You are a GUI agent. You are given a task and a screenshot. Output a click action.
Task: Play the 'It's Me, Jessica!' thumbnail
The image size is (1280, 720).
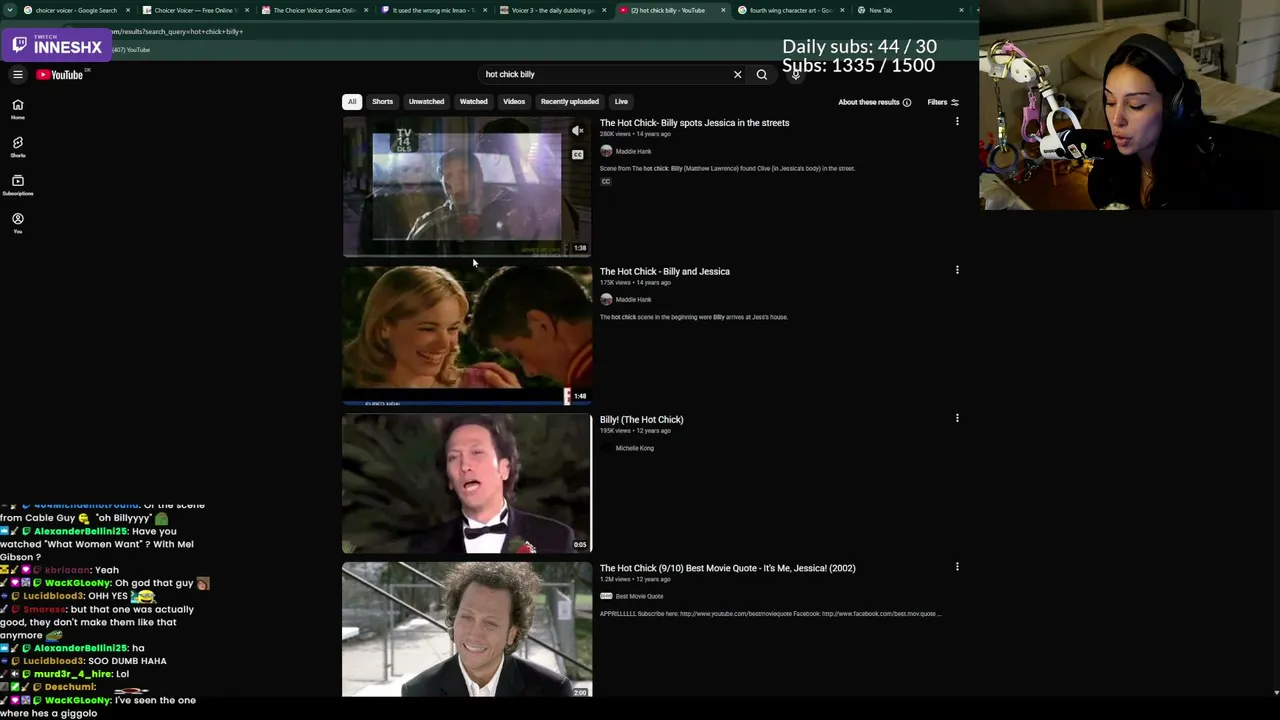(467, 630)
